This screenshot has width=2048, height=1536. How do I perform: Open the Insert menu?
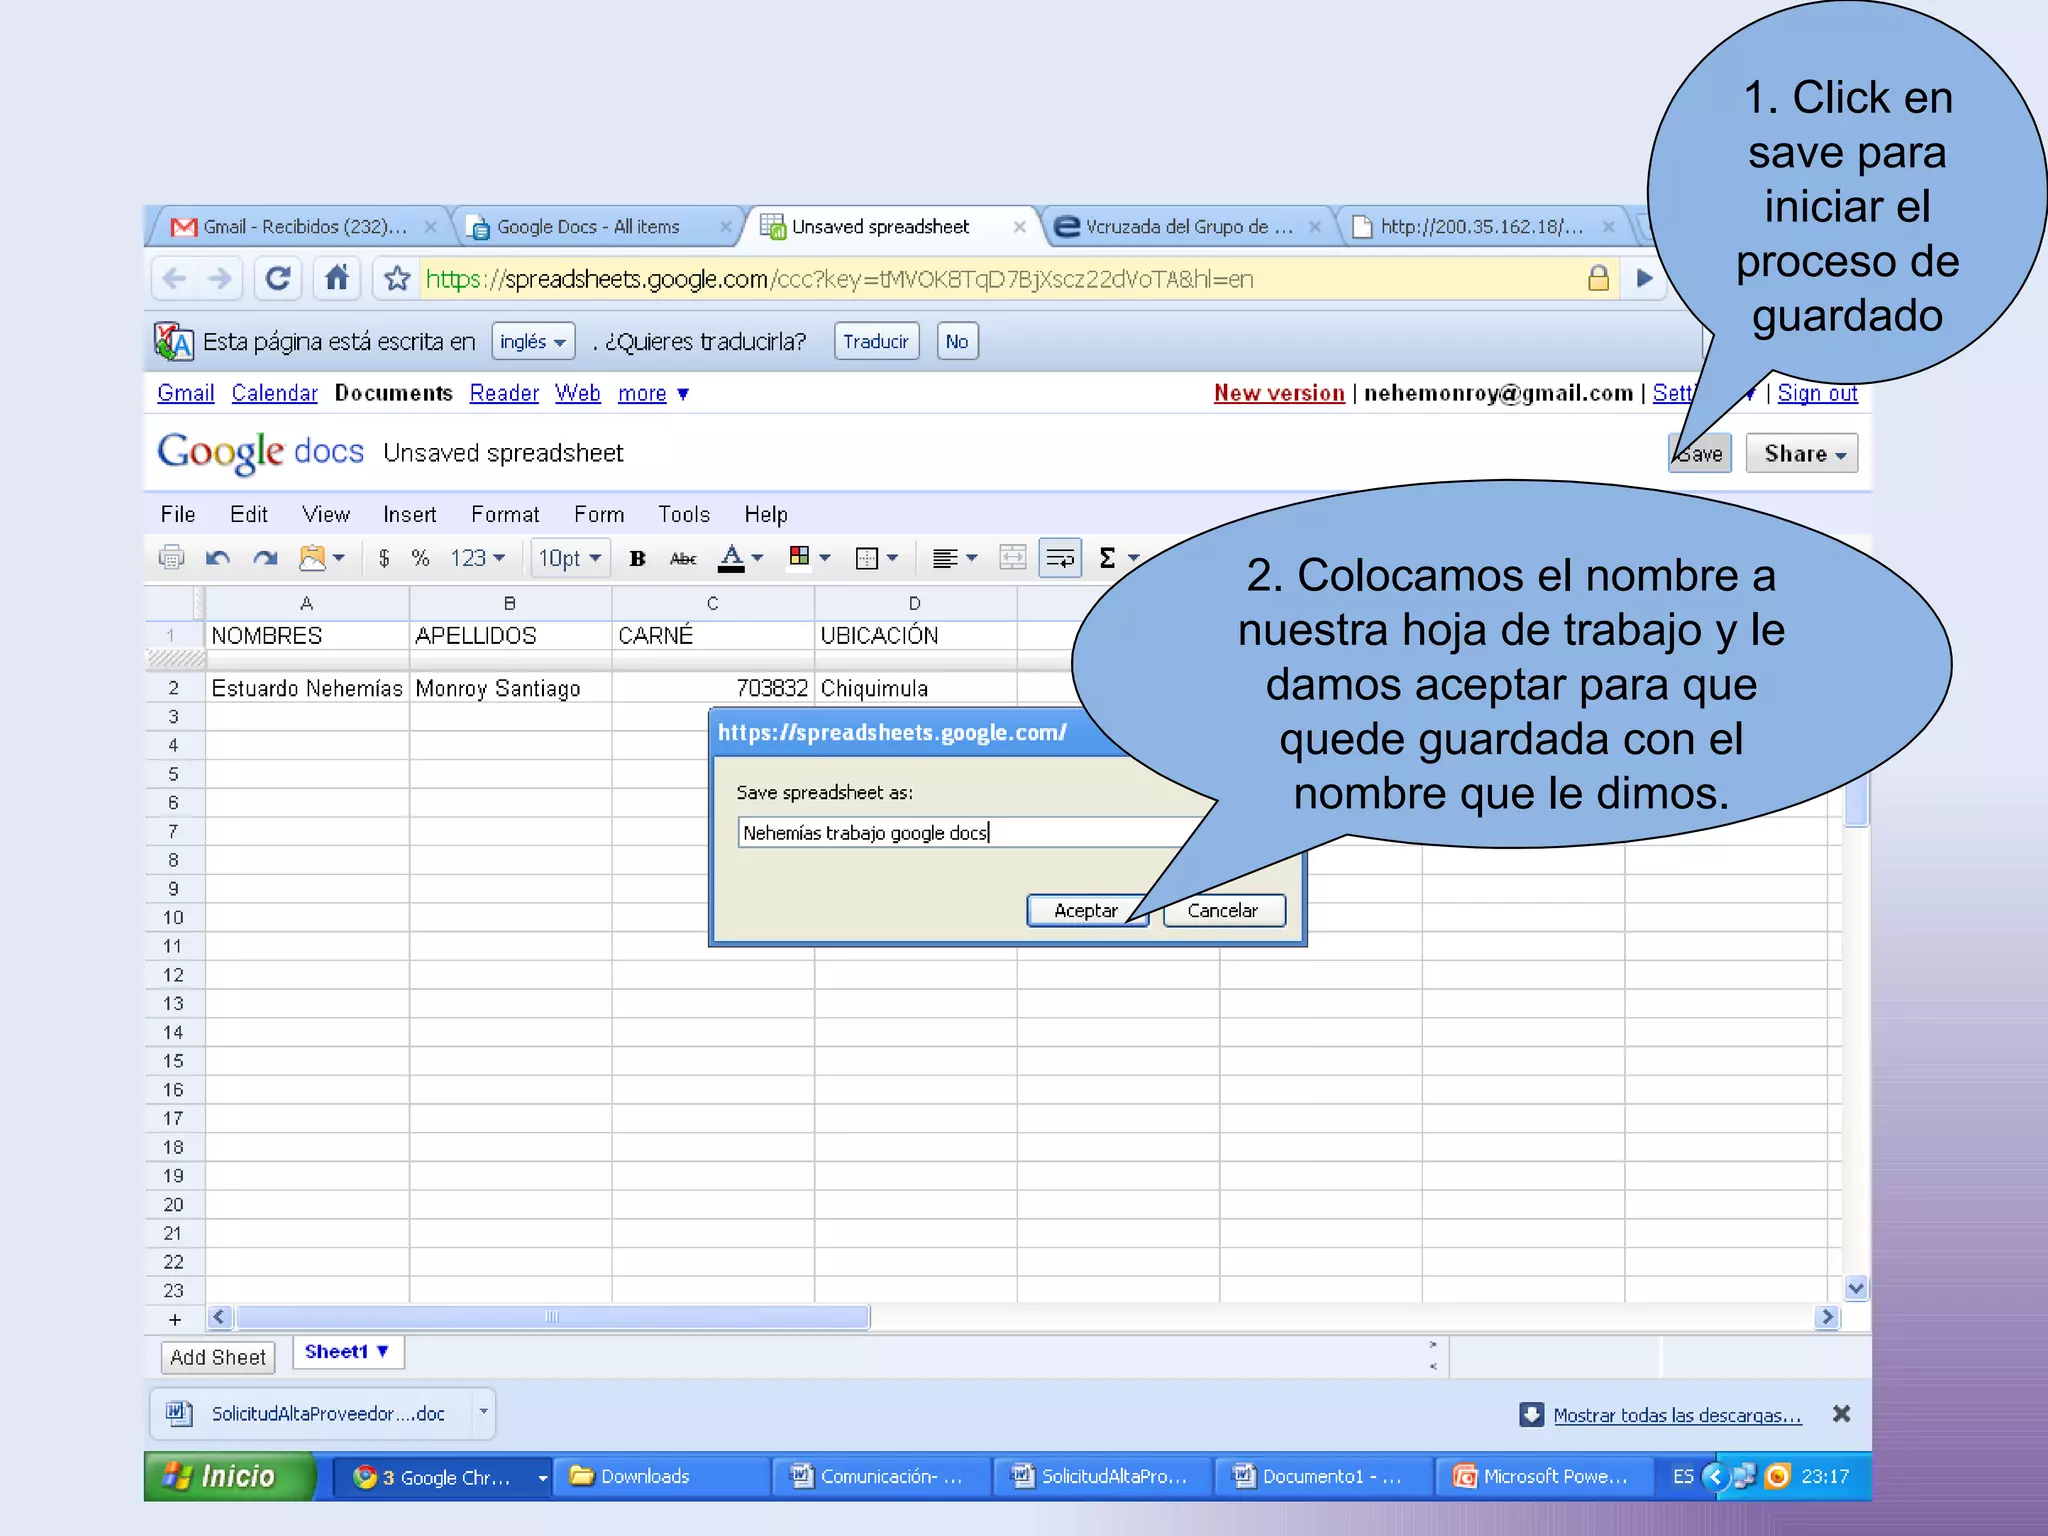tap(410, 514)
